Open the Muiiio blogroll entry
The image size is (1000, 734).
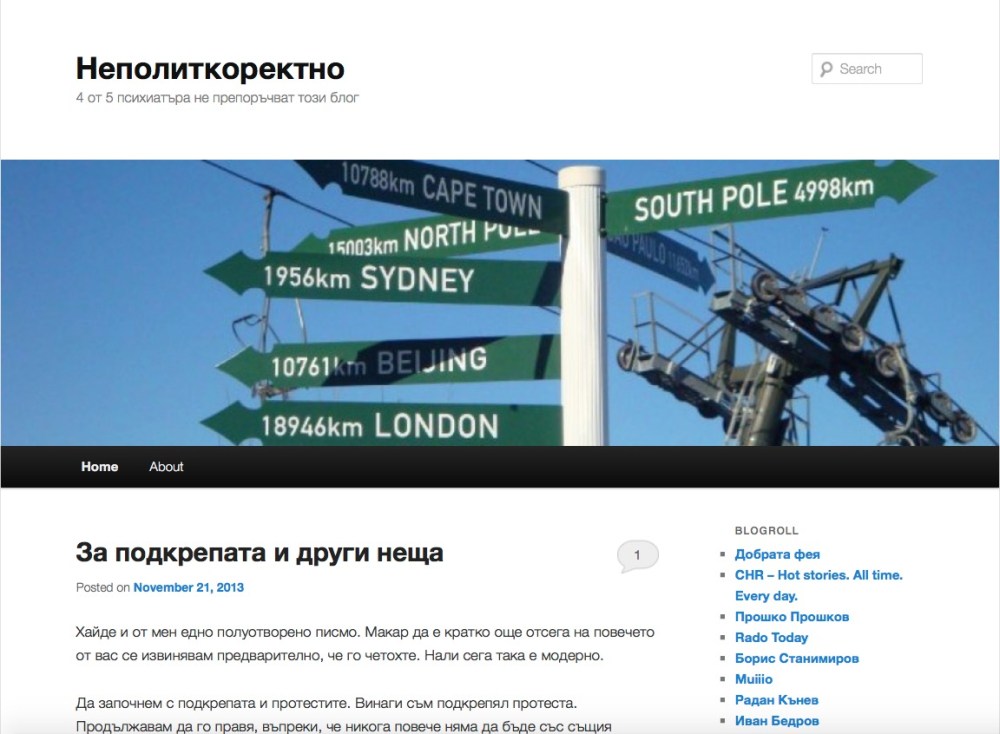(x=755, y=679)
